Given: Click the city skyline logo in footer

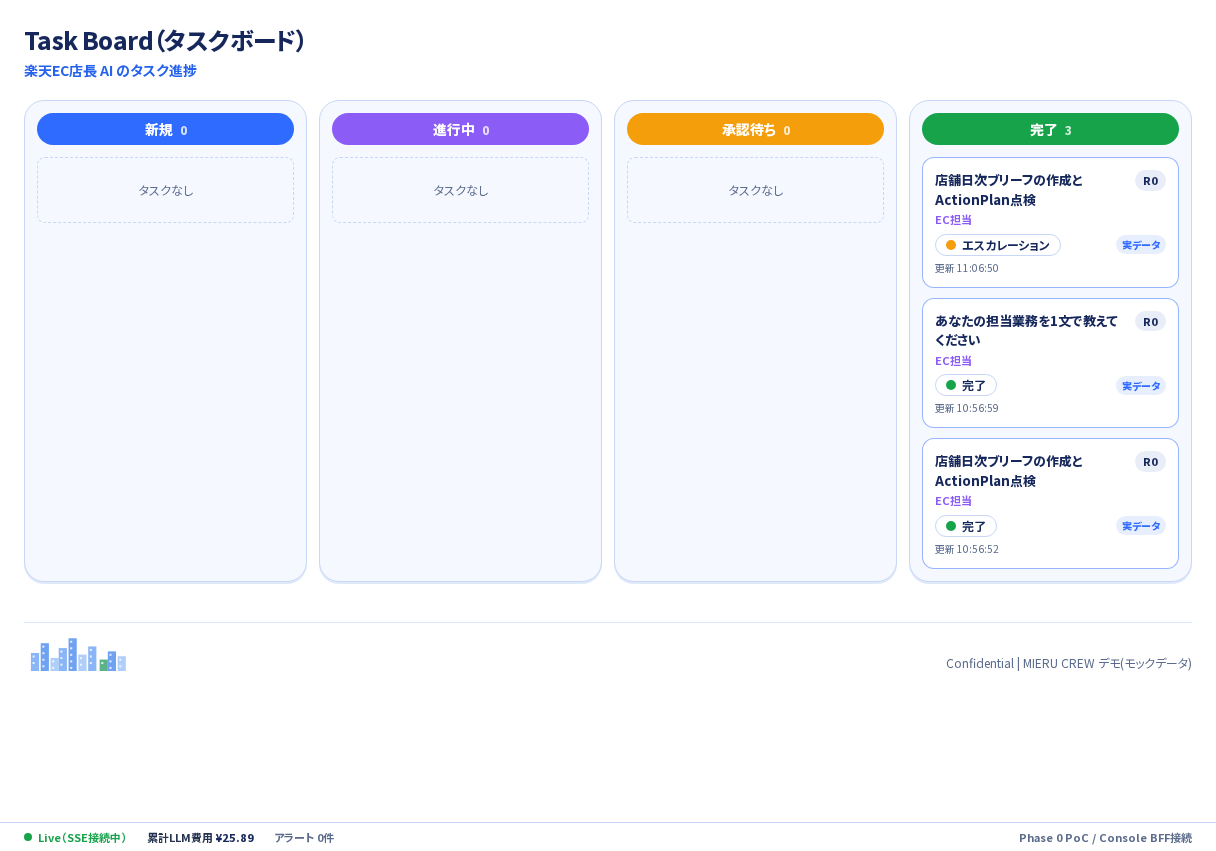Looking at the screenshot, I should tap(78, 655).
